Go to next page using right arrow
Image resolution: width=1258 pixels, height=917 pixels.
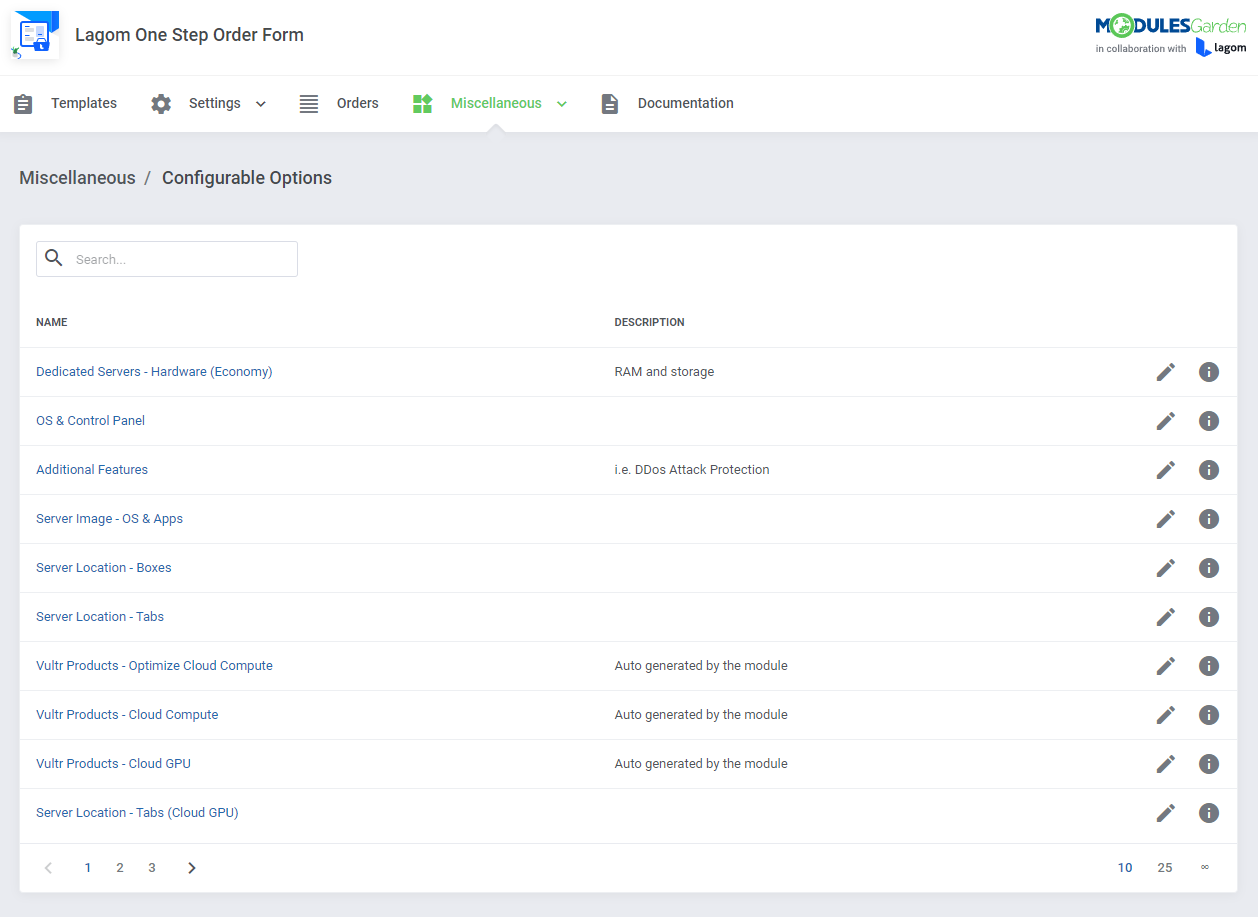pyautogui.click(x=191, y=867)
